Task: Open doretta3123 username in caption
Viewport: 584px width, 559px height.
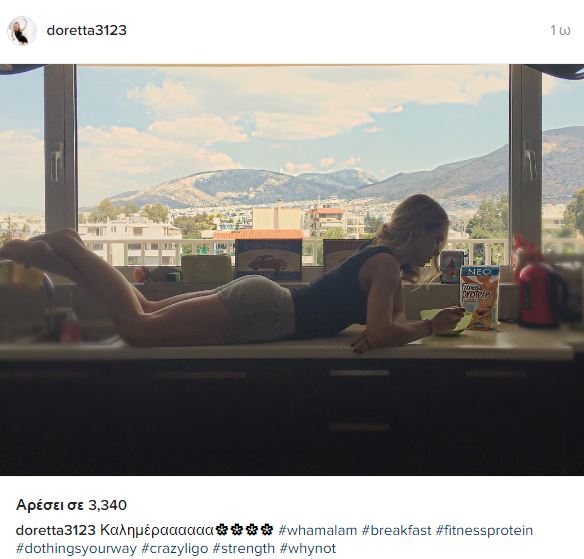Action: pyautogui.click(x=56, y=530)
